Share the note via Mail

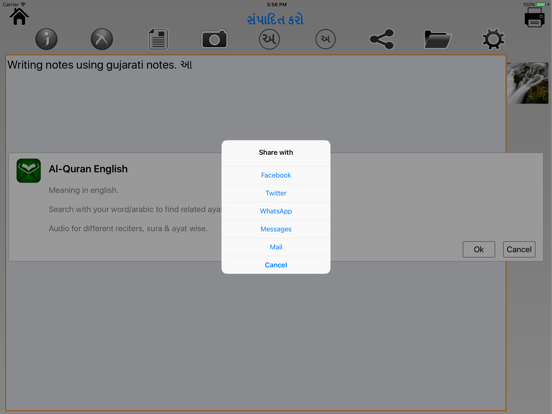pos(276,247)
